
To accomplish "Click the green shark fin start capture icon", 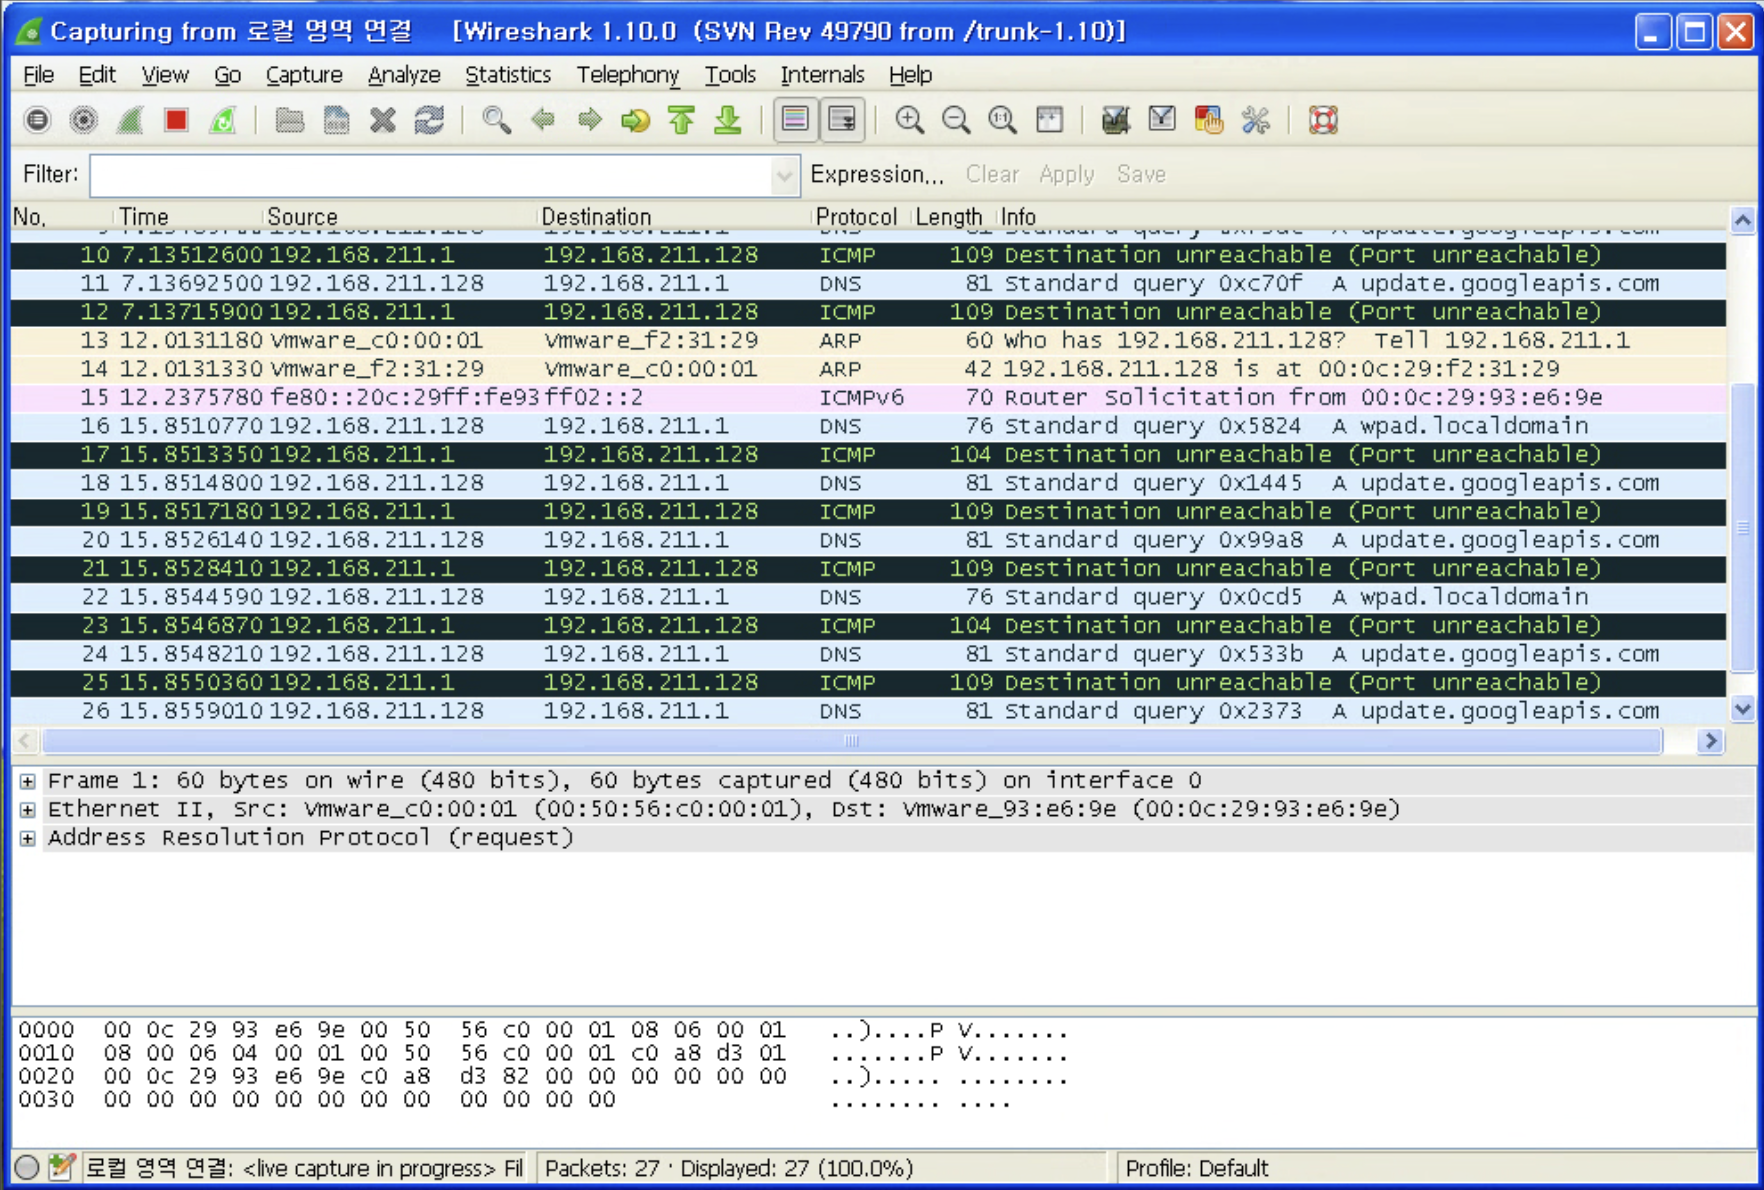I will click(x=130, y=120).
